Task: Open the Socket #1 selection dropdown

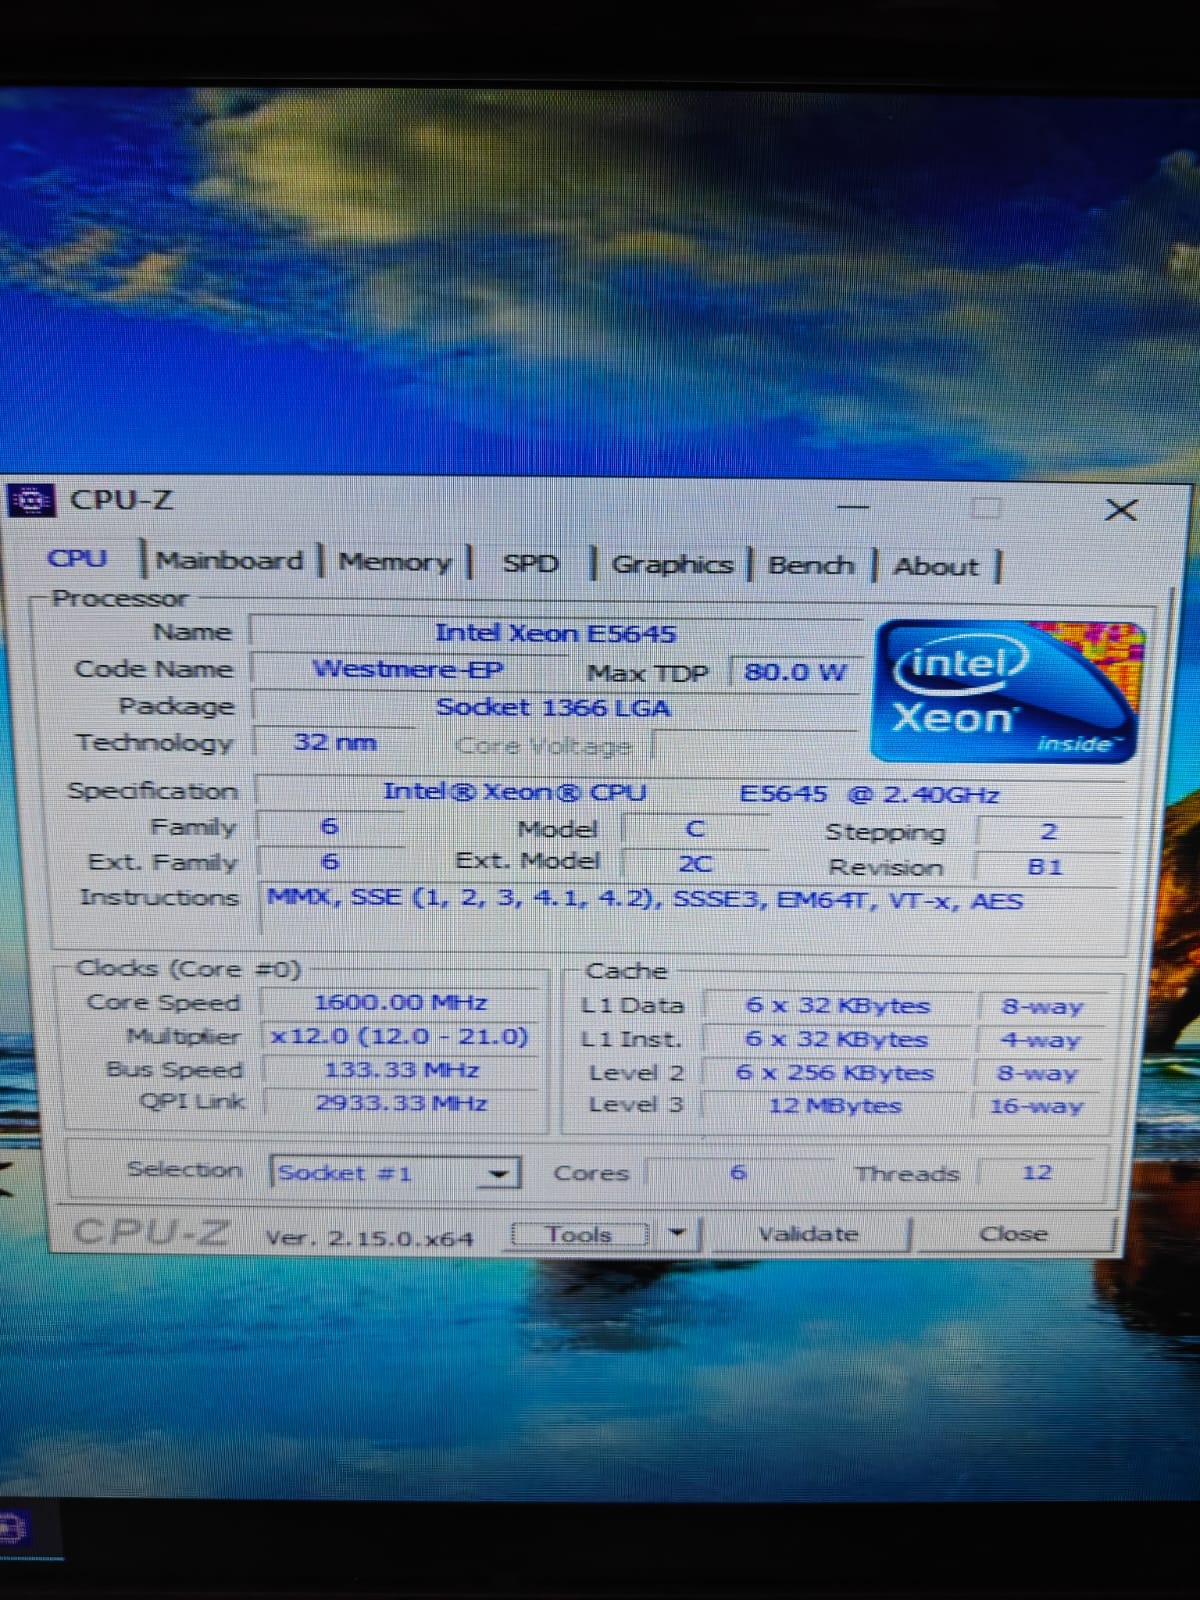Action: coord(395,1172)
